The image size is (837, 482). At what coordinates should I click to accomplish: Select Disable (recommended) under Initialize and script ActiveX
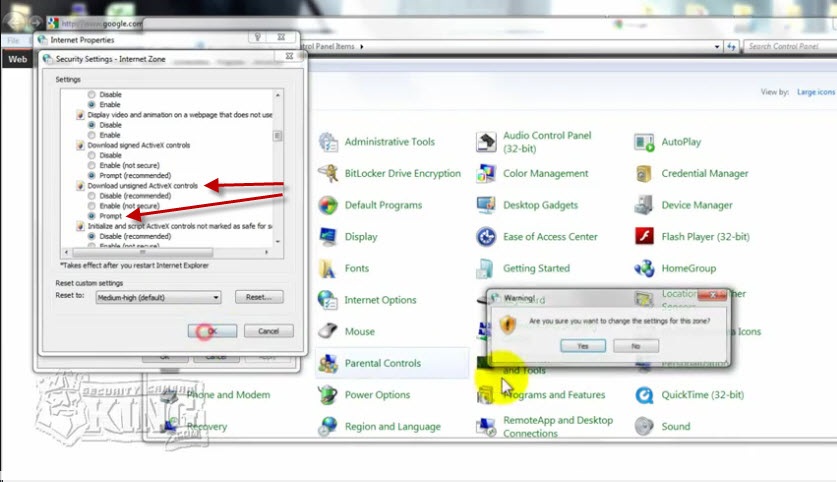tap(92, 236)
